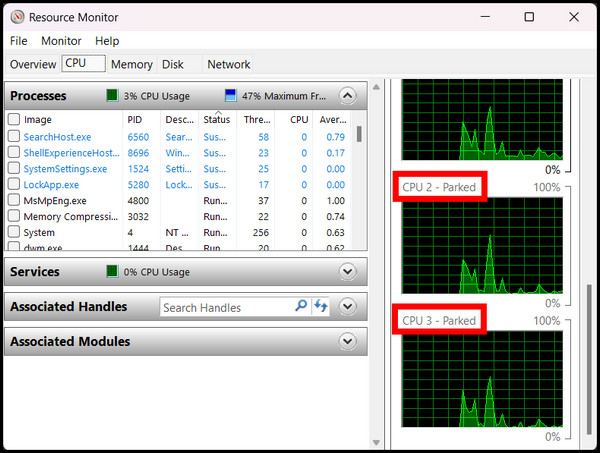Screen dimensions: 600x453
Task: Tick the dwm.exe checkbox
Action: [x=14, y=246]
